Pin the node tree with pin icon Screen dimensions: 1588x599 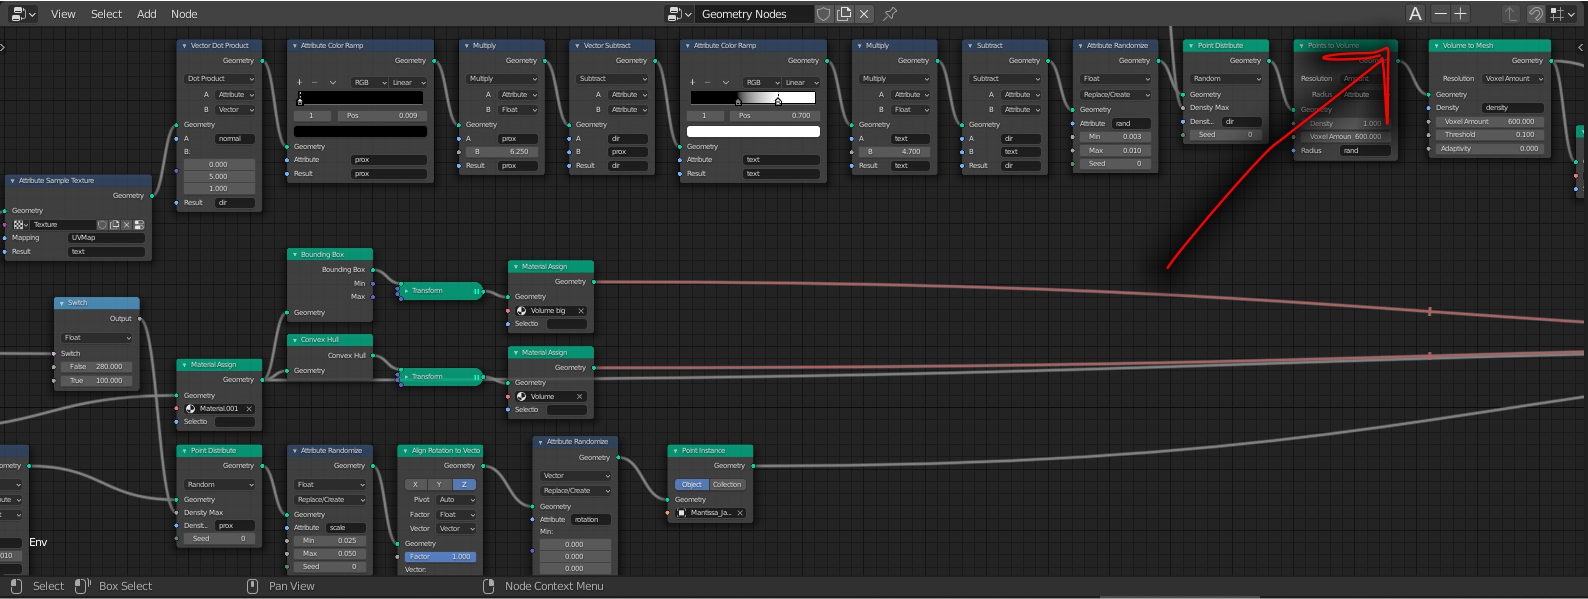(x=890, y=14)
